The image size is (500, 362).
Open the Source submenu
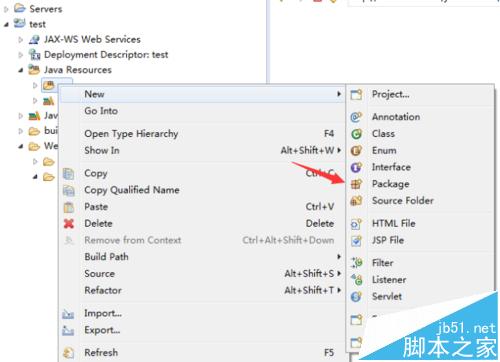(202, 273)
